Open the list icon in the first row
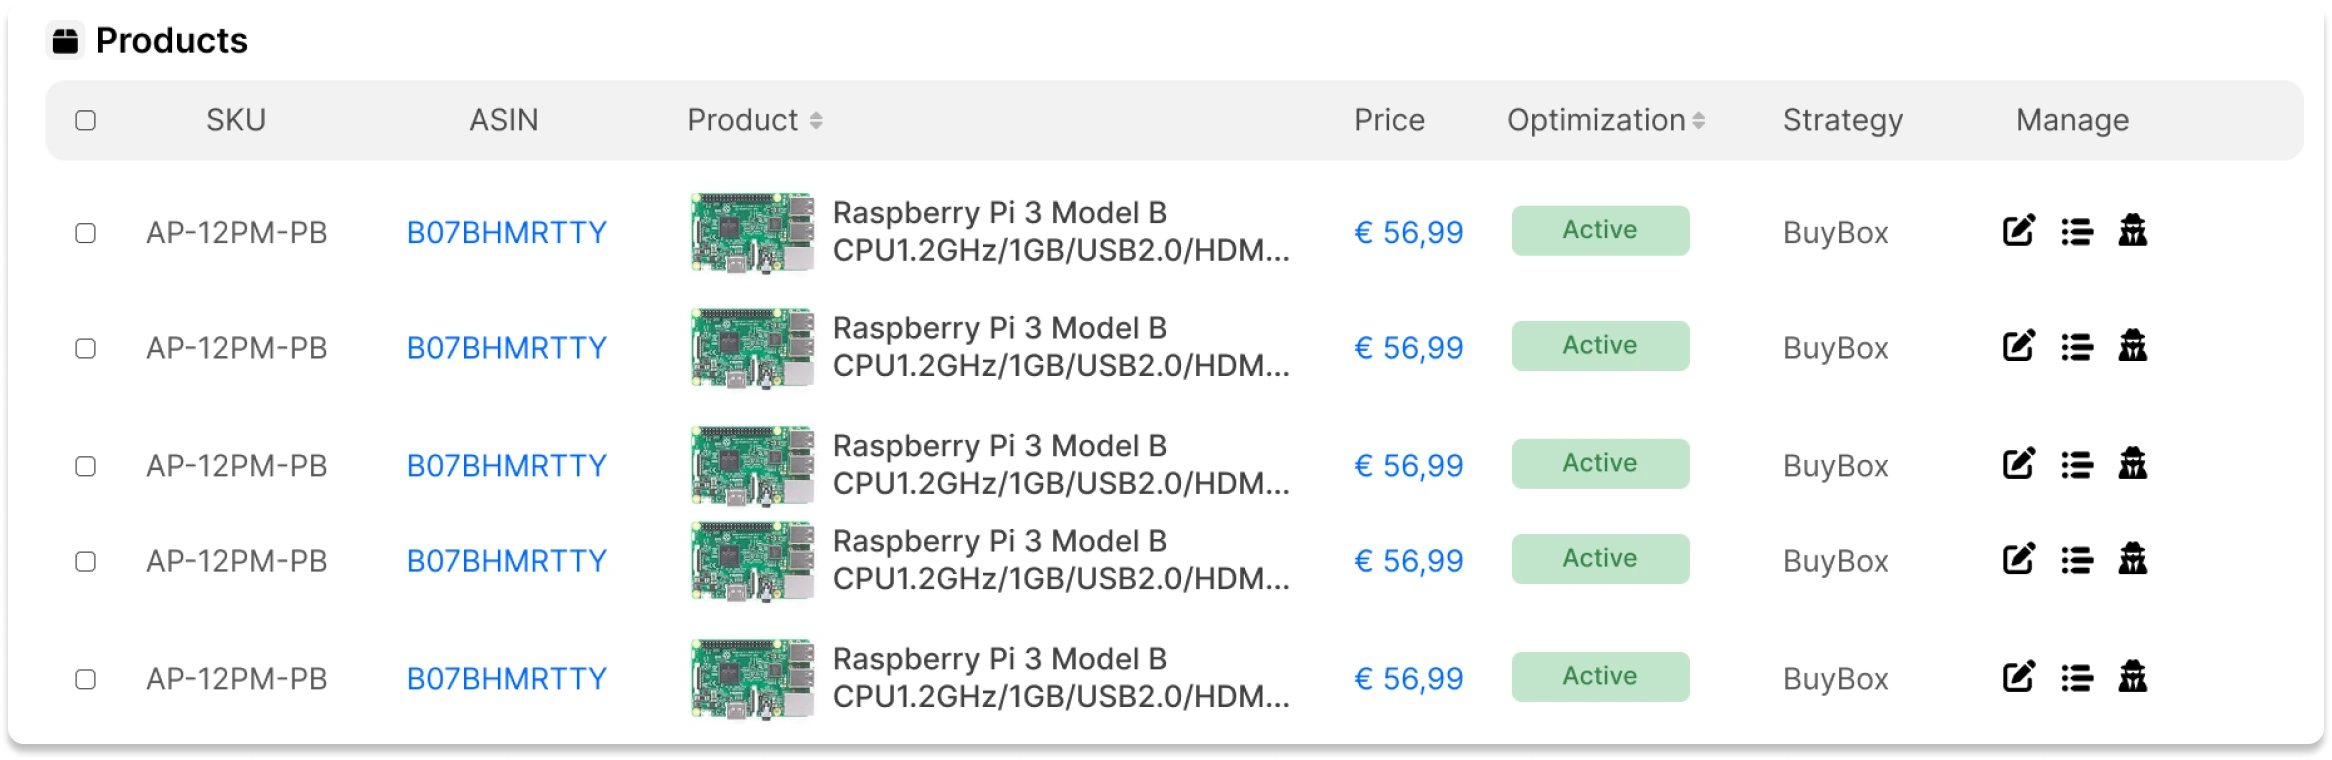This screenshot has height=760, width=2332. pyautogui.click(x=2077, y=232)
